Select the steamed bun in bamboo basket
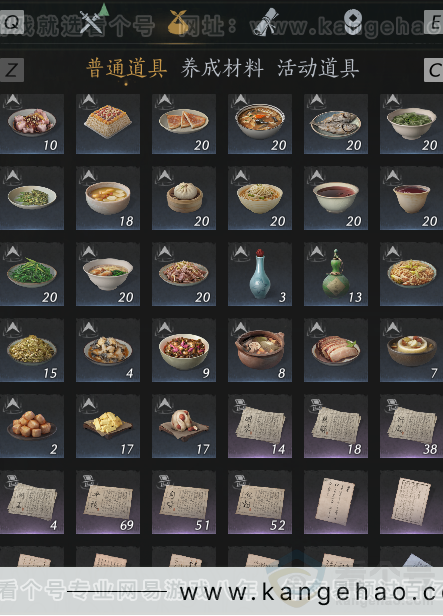 click(x=184, y=198)
